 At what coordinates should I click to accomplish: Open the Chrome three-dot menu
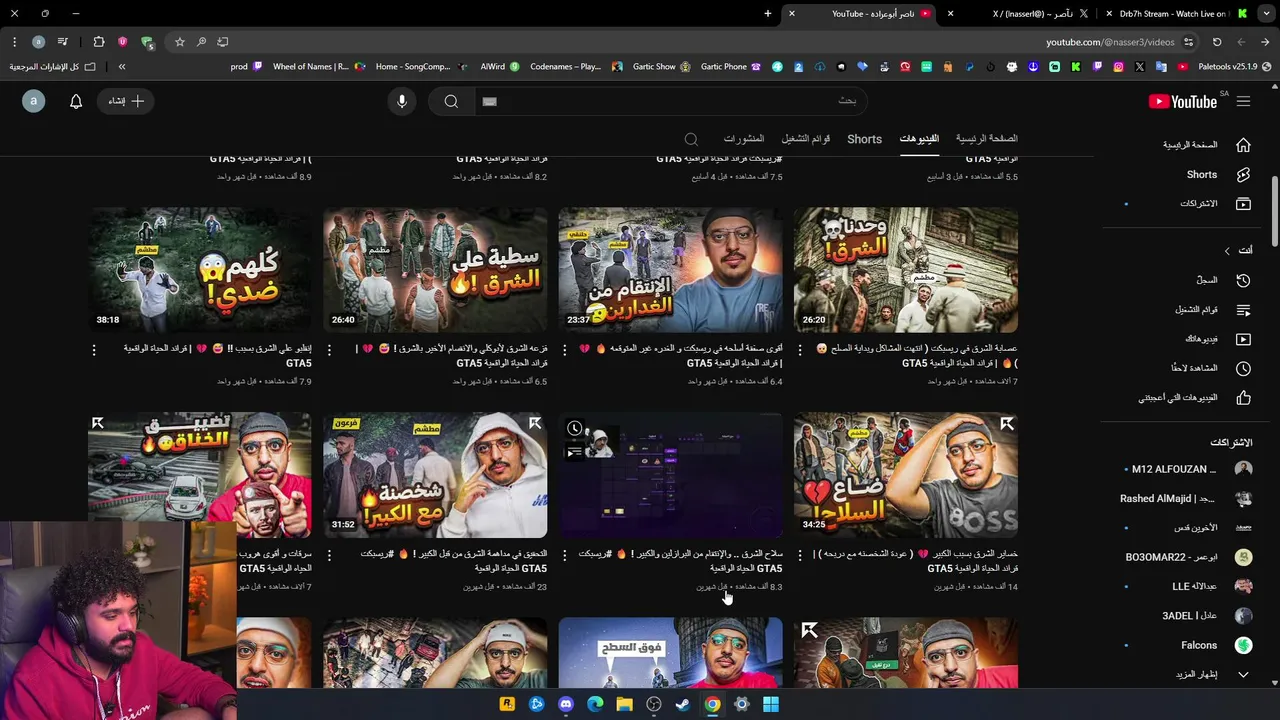pos(14,42)
